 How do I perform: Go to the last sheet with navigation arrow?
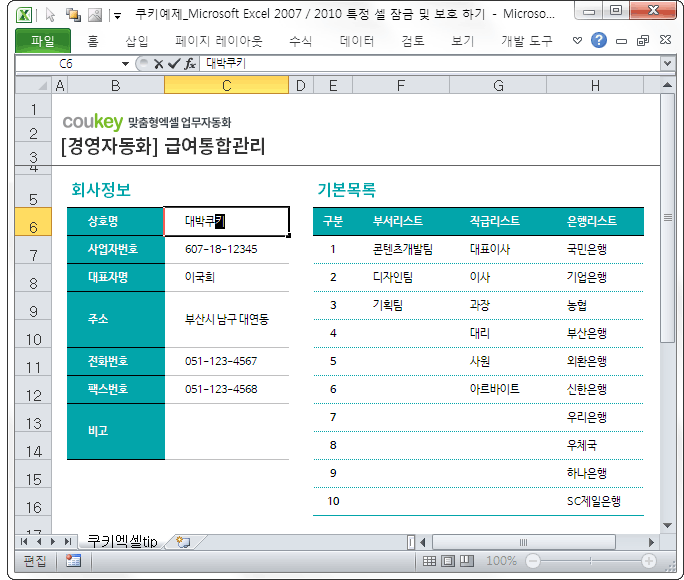point(68,542)
